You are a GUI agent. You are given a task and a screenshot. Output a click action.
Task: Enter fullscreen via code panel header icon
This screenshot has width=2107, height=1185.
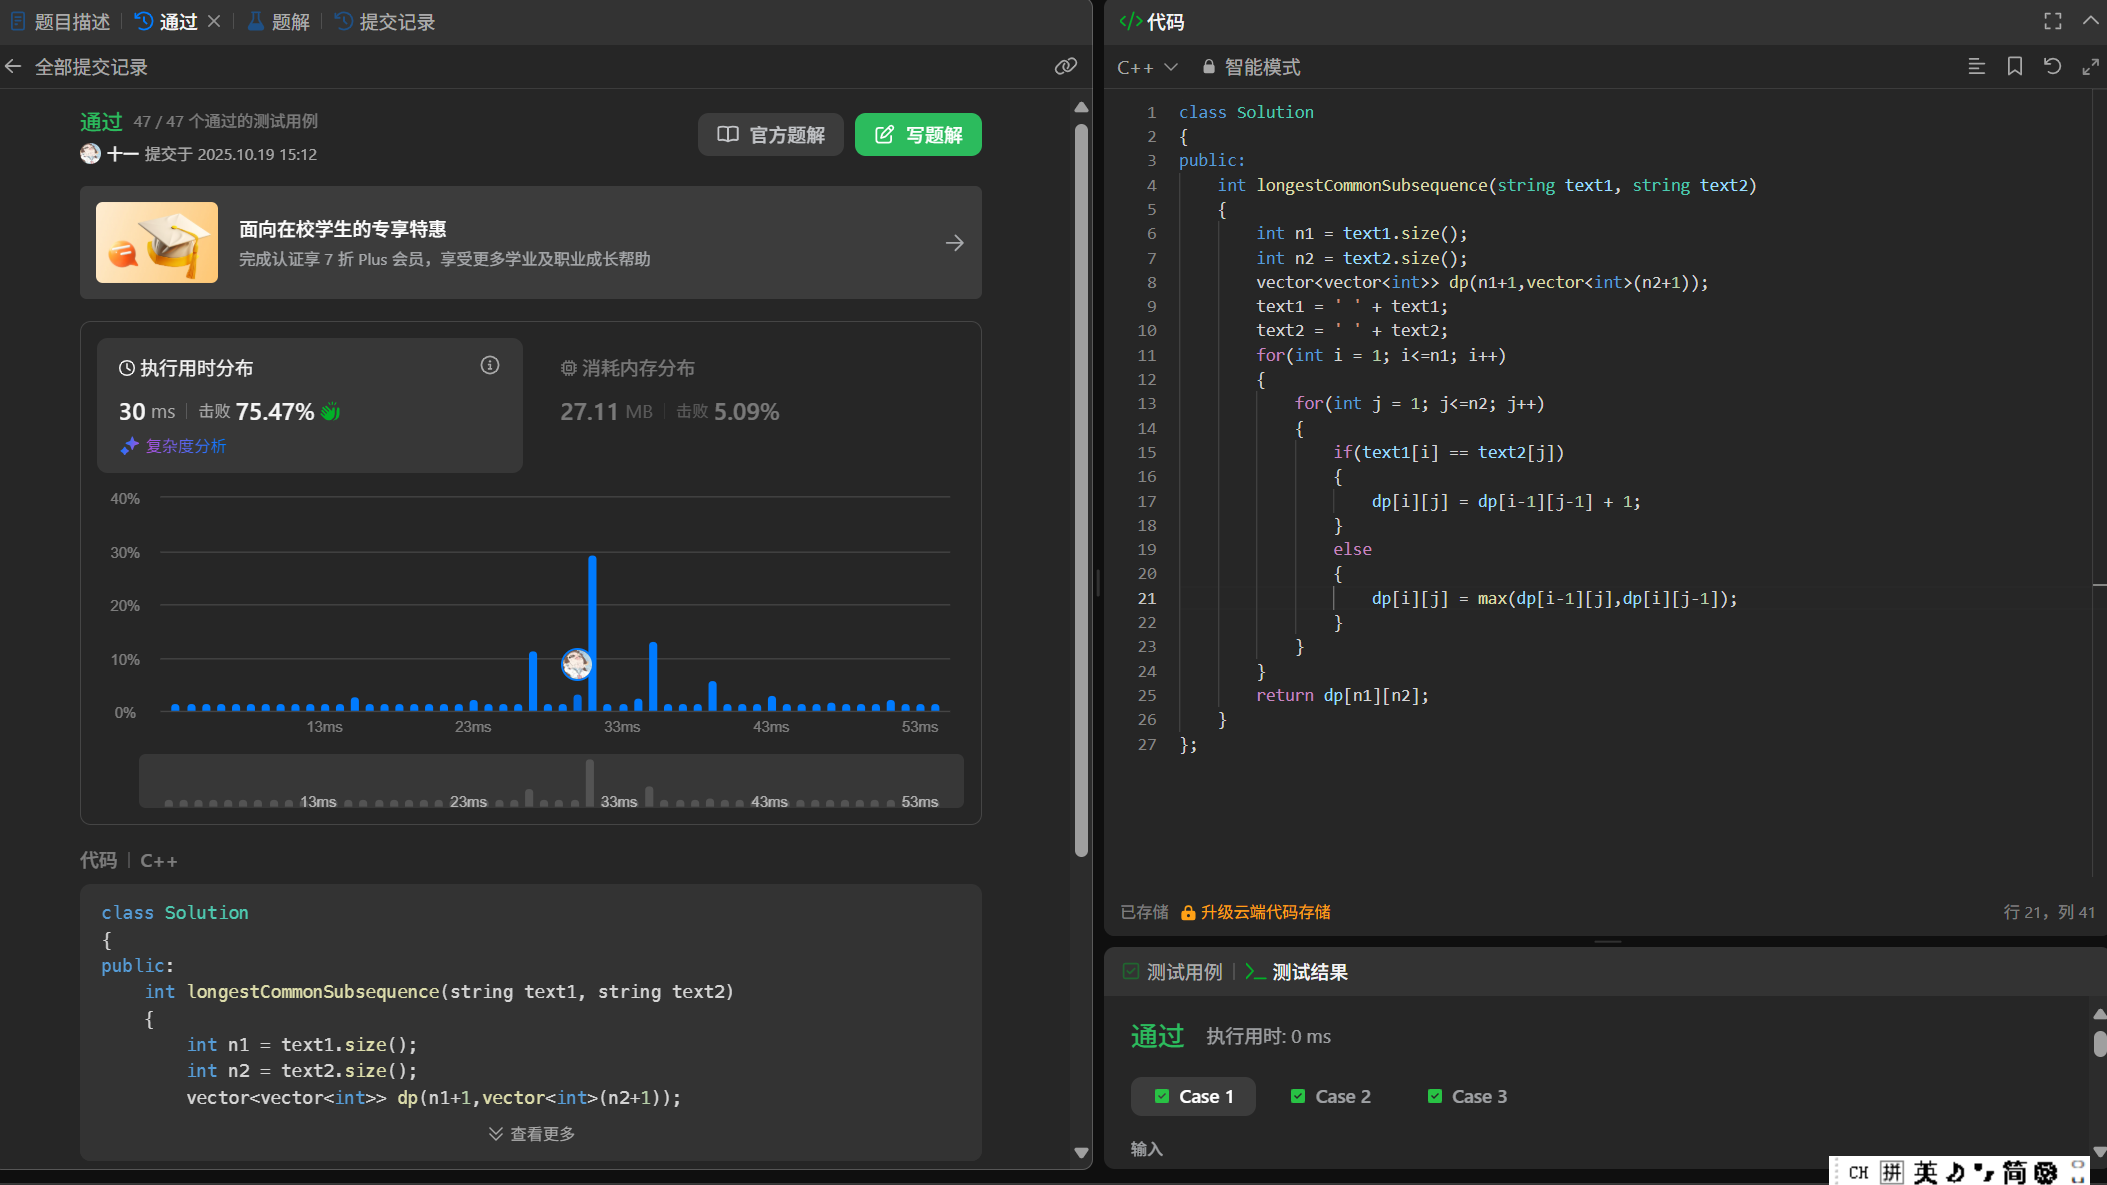pos(2052,21)
